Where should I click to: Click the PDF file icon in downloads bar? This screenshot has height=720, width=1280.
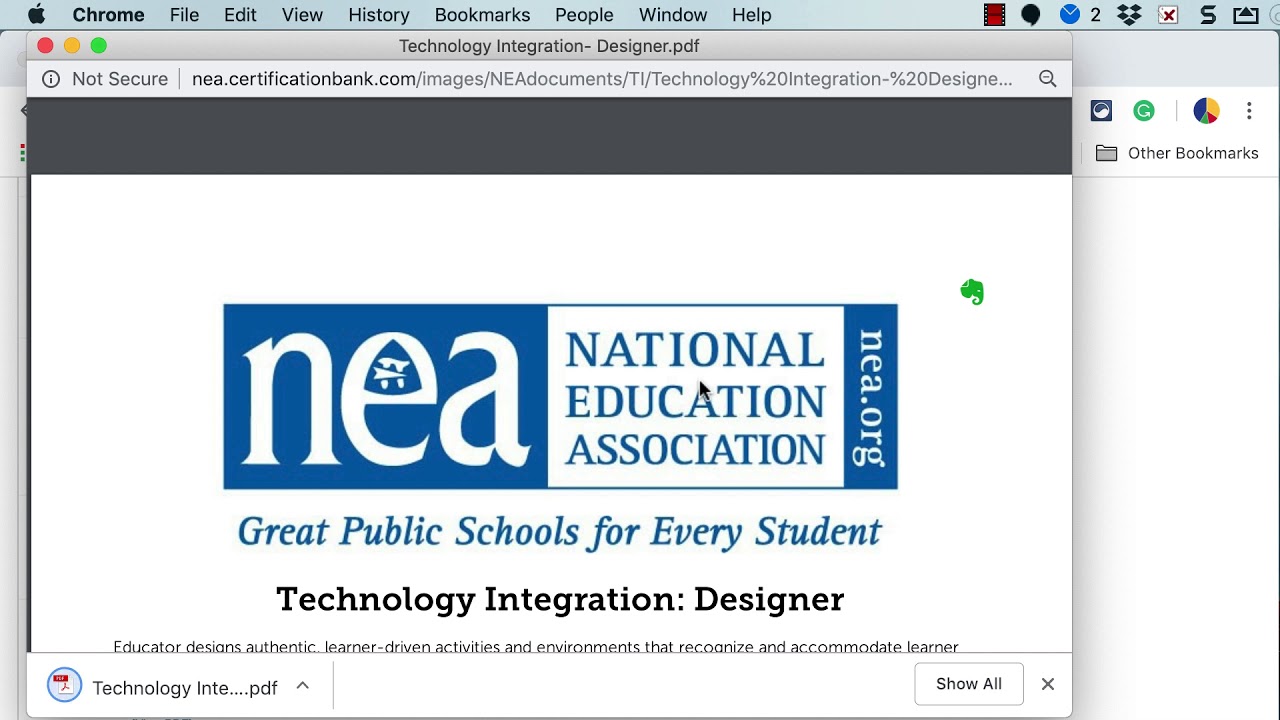pyautogui.click(x=64, y=685)
